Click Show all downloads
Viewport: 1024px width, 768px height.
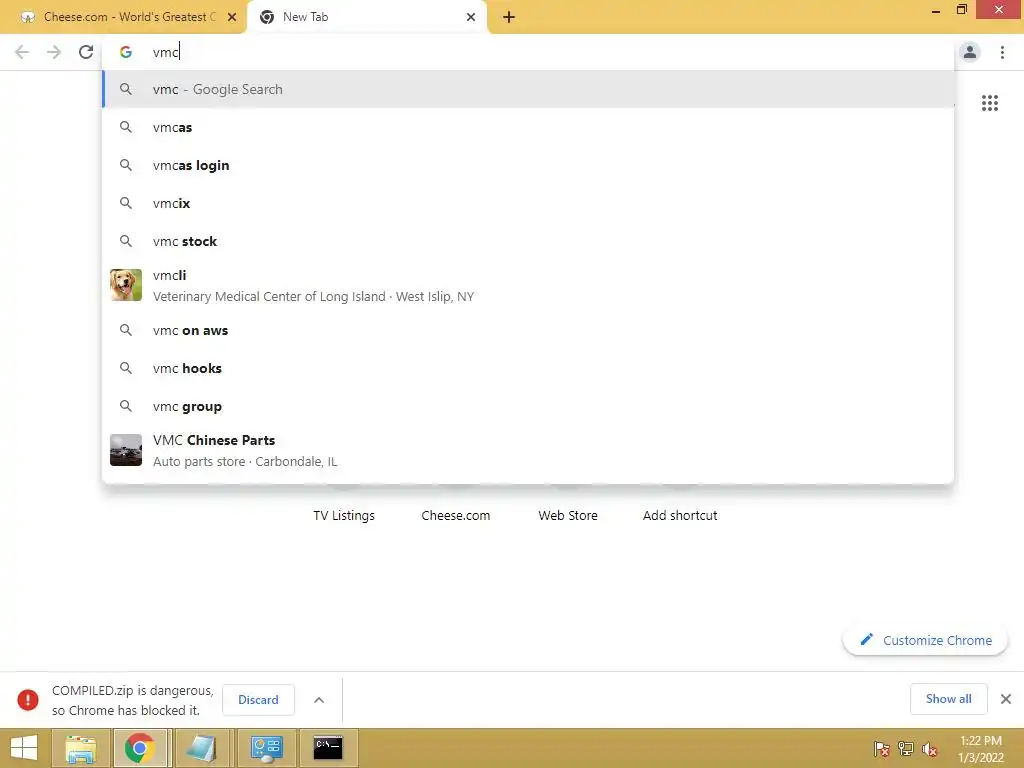point(948,699)
